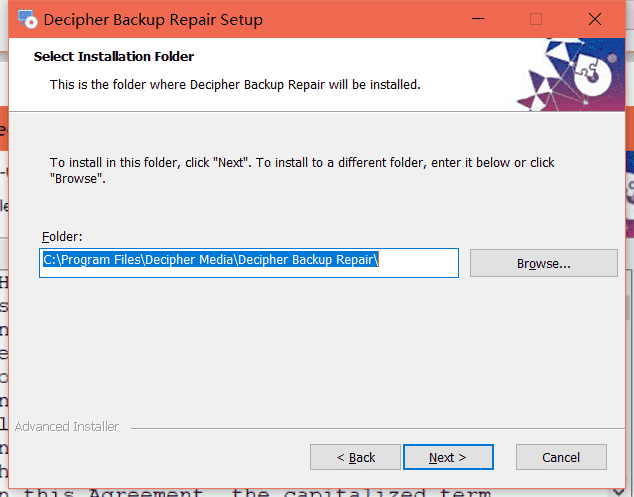Click the text 'This is the folder where Decipher Backup Repair will be installed.'

point(235,85)
